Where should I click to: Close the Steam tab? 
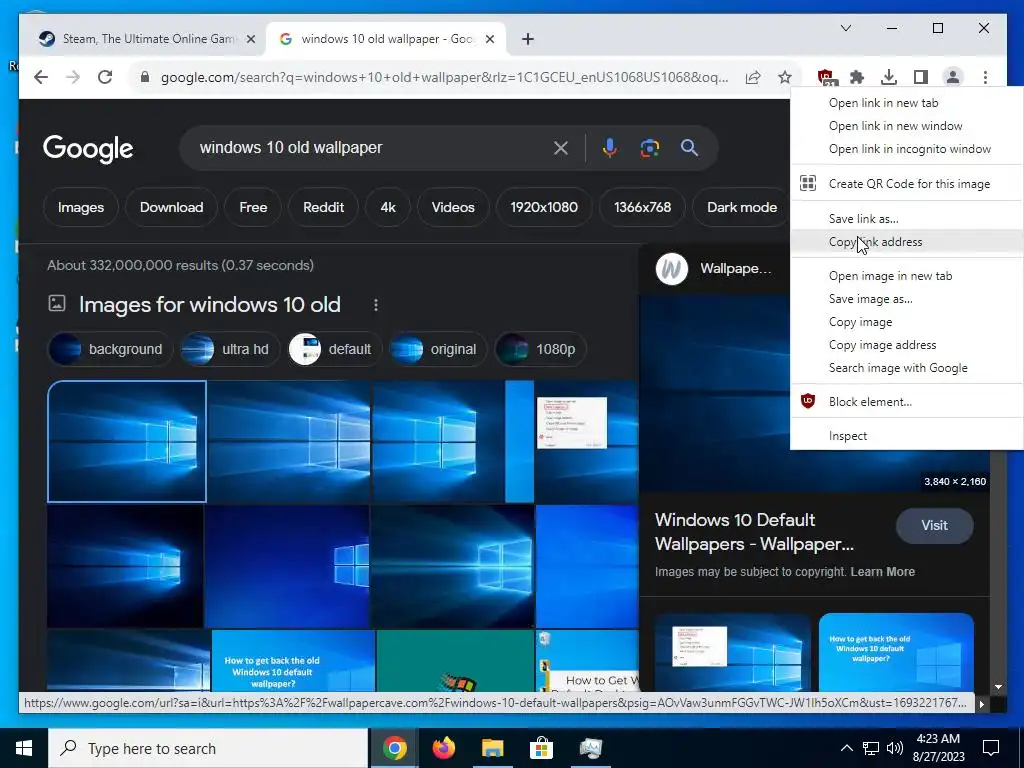point(251,39)
